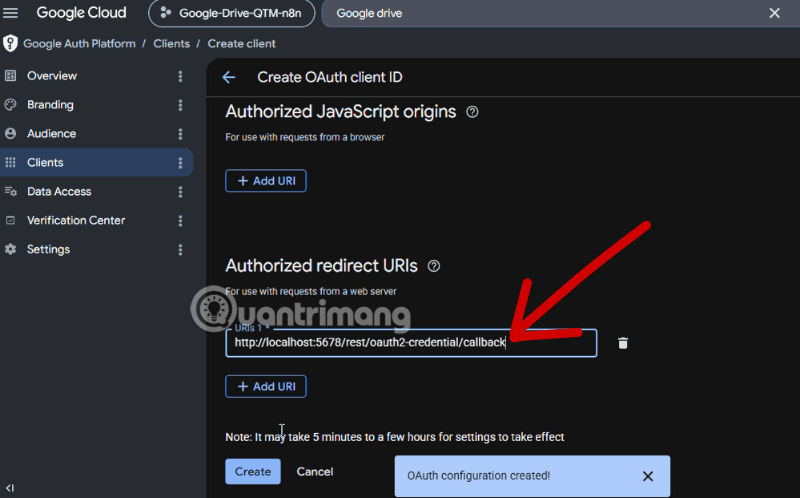Click the note about settings taking effect
The image size is (800, 498).
point(395,437)
